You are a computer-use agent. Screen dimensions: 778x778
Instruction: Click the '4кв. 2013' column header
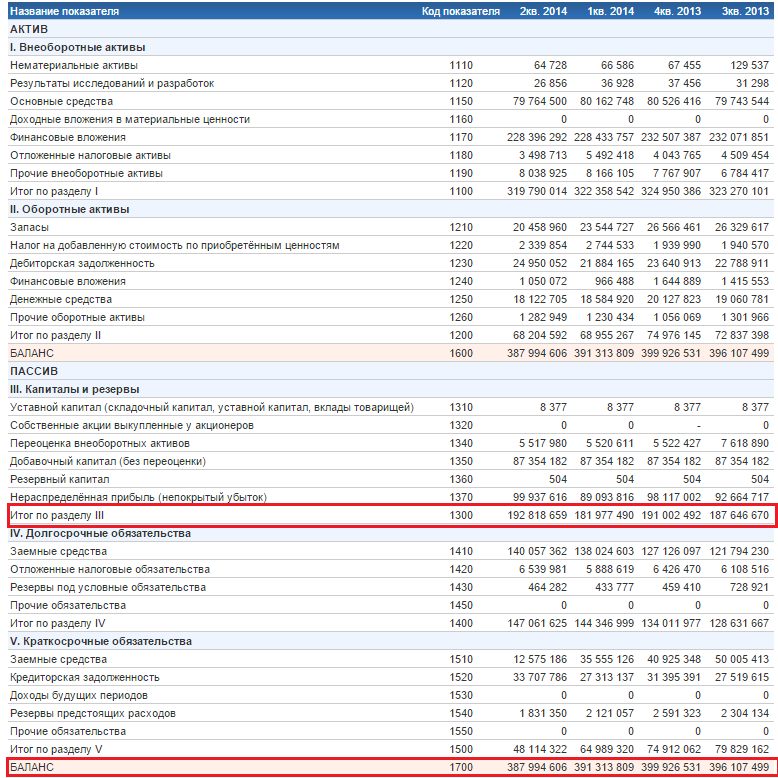coord(677,11)
